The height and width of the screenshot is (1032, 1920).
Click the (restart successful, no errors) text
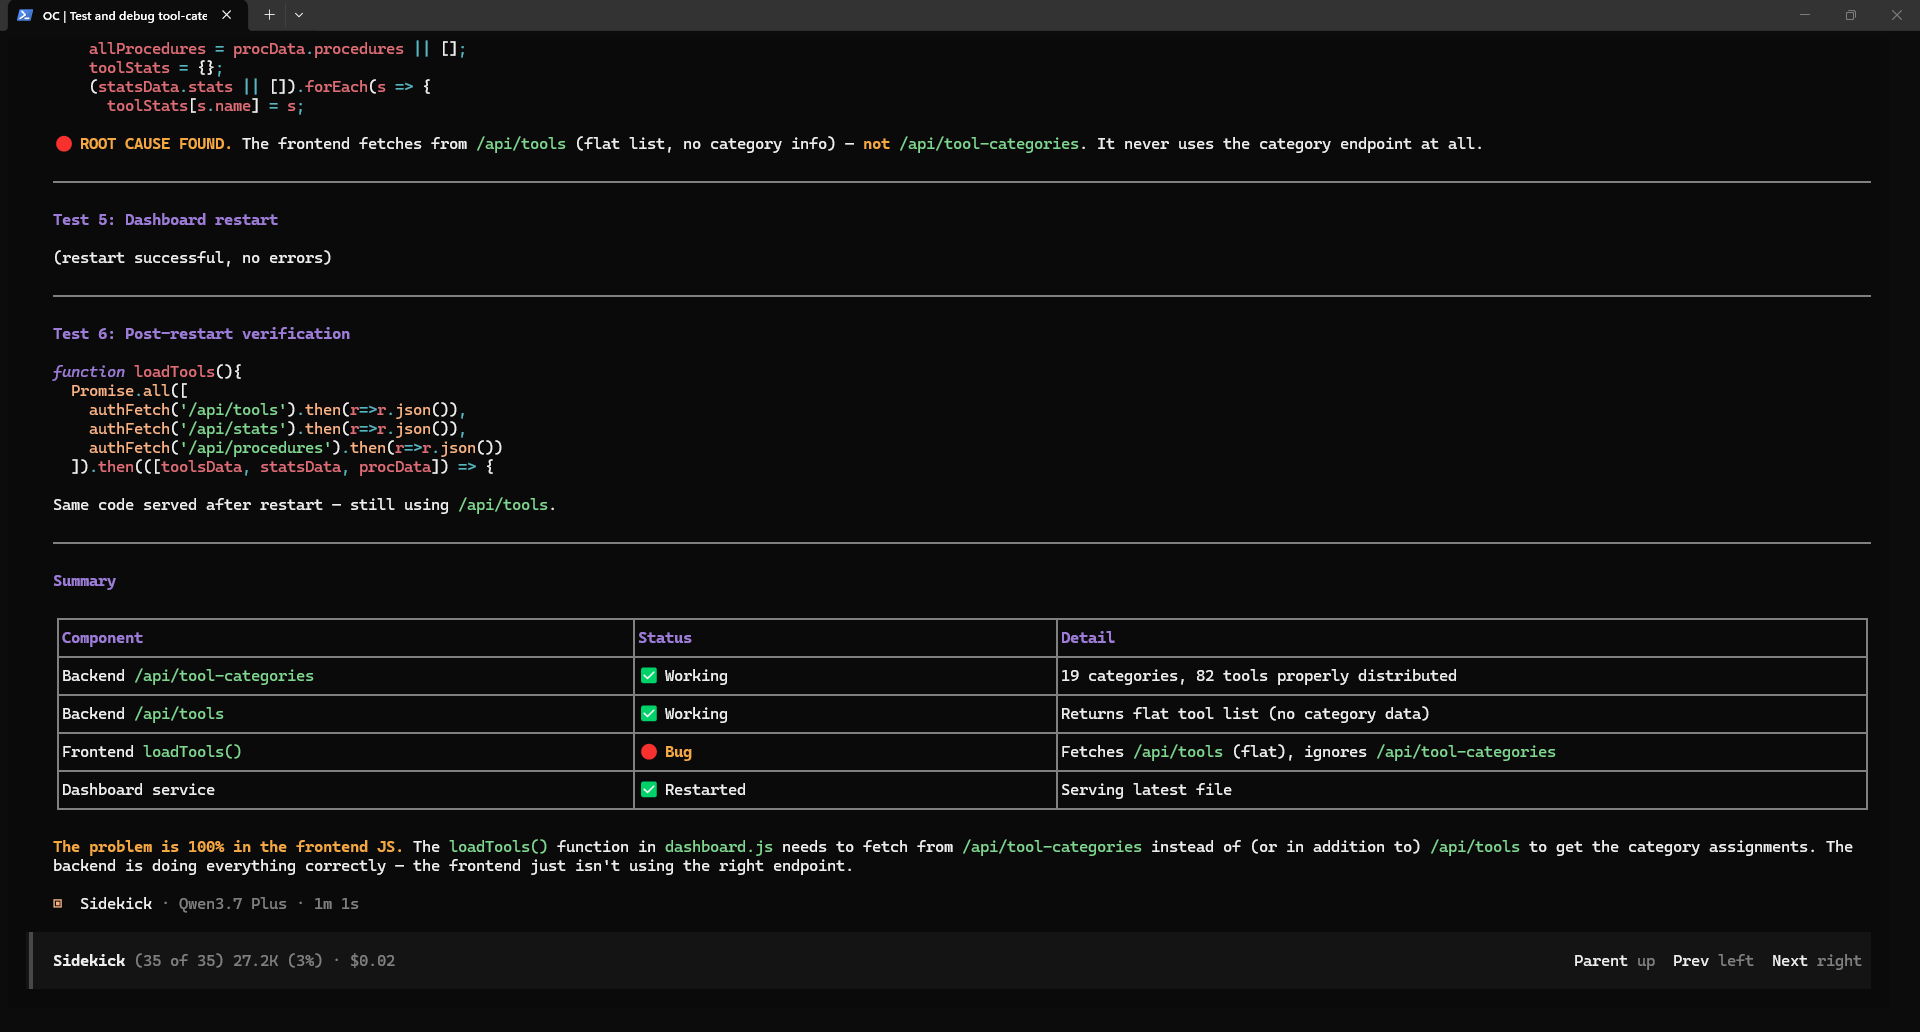(192, 258)
